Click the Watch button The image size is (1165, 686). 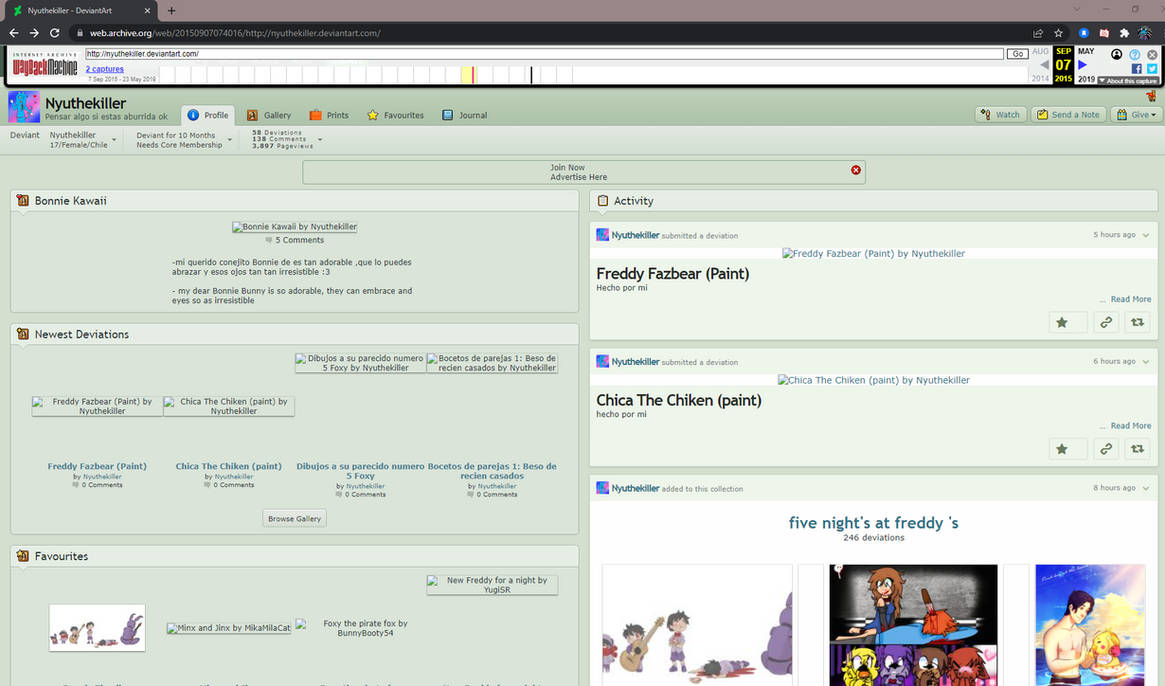point(1000,114)
